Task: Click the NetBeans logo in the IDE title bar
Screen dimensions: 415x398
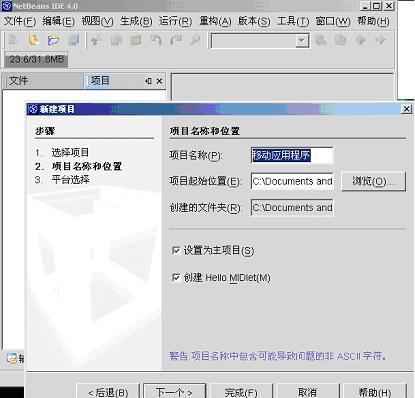Action: [x=6, y=6]
